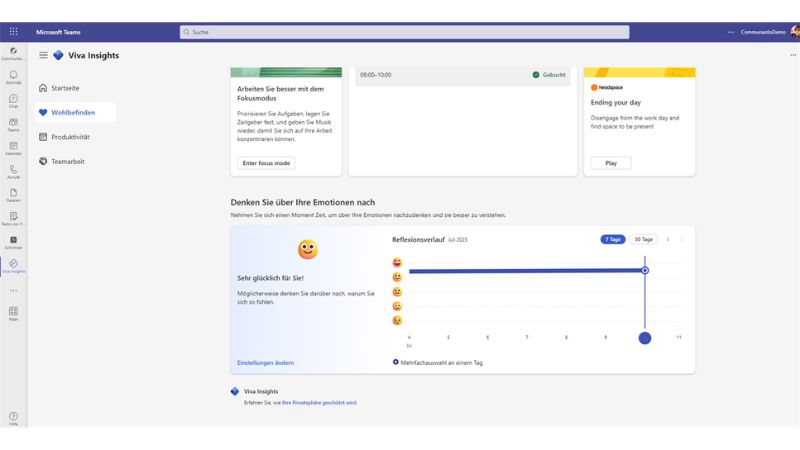The image size is (800, 450).
Task: Click Mehrfachauswahl an einem Tag legend
Action: click(x=437, y=363)
